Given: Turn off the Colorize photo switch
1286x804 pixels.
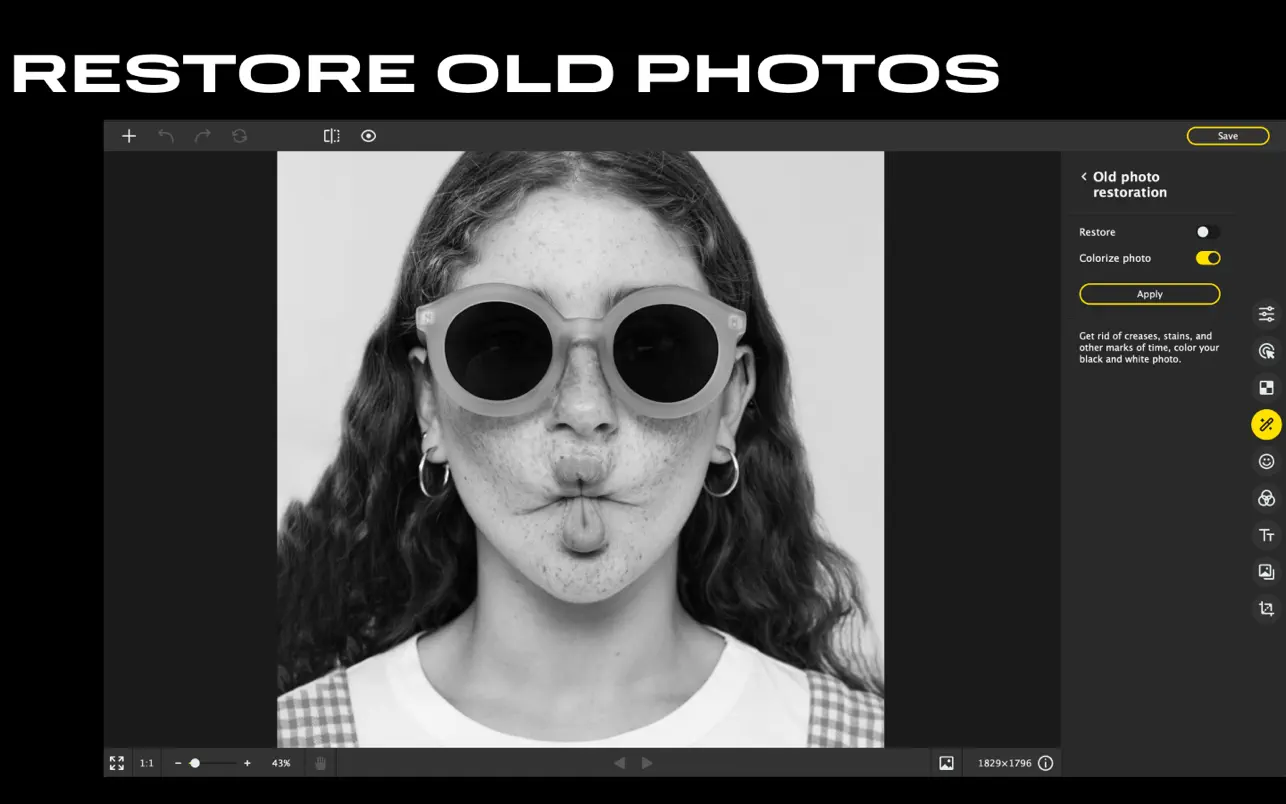Looking at the screenshot, I should pyautogui.click(x=1207, y=258).
